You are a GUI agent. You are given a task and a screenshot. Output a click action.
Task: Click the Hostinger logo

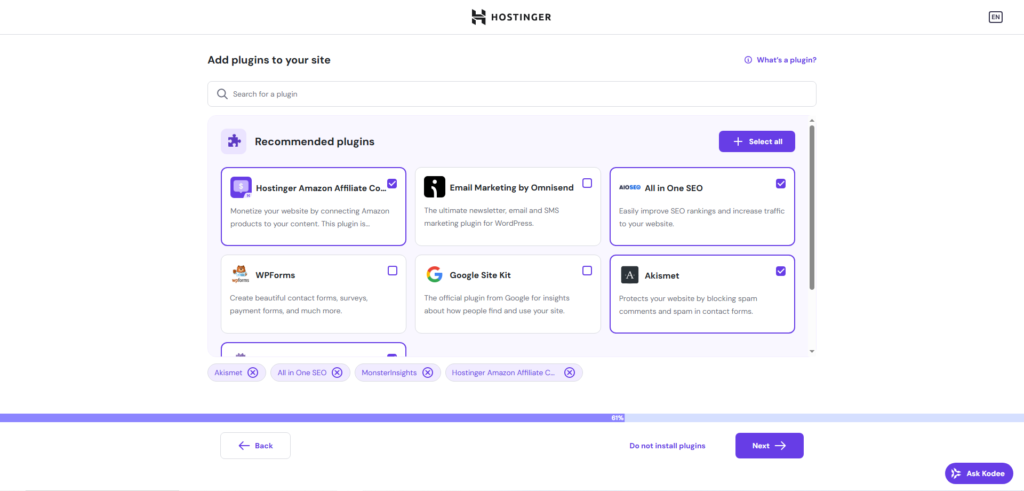511,17
